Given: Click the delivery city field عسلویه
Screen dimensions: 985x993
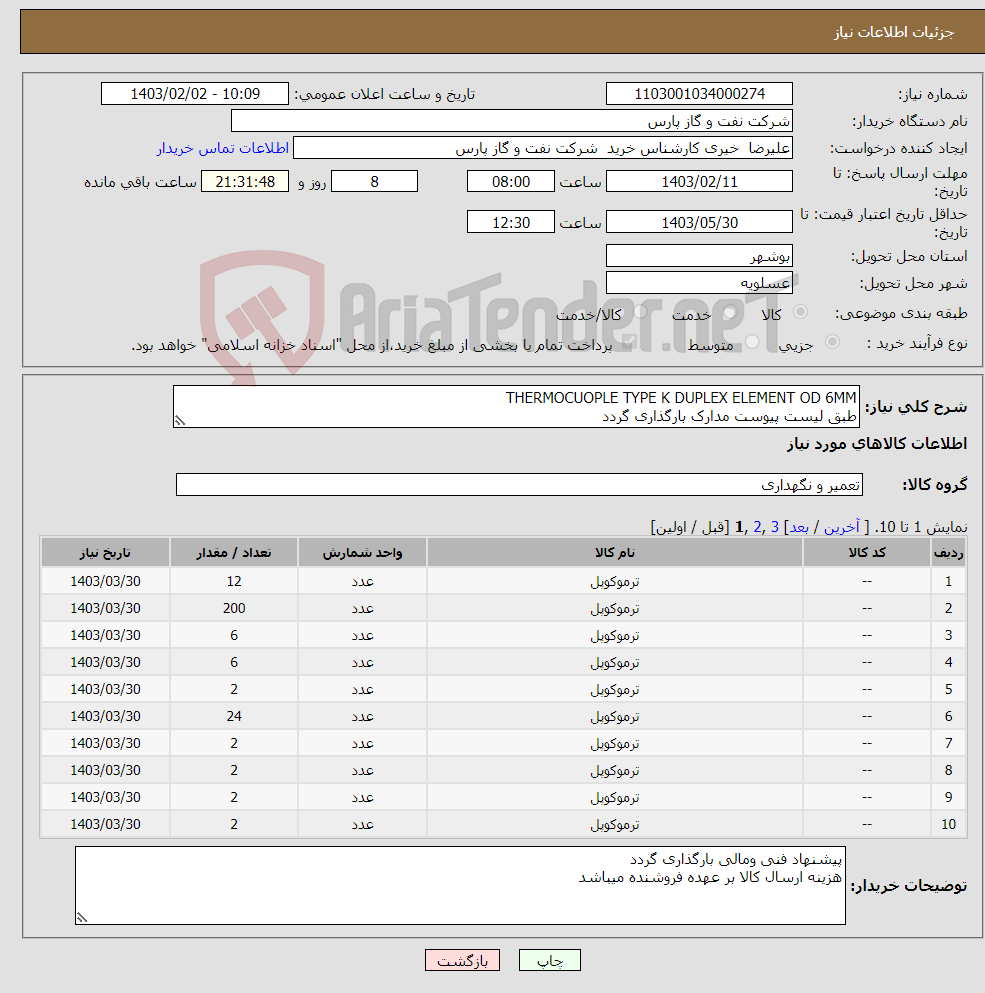Looking at the screenshot, I should click(x=699, y=283).
